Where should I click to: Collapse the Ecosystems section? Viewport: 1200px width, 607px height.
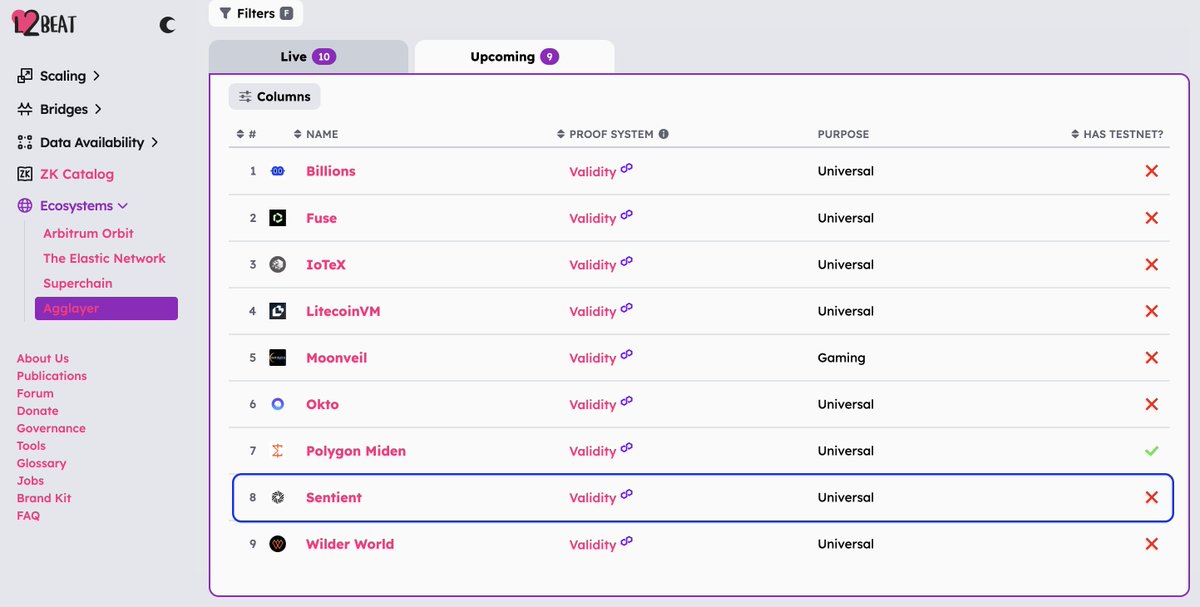[x=123, y=206]
